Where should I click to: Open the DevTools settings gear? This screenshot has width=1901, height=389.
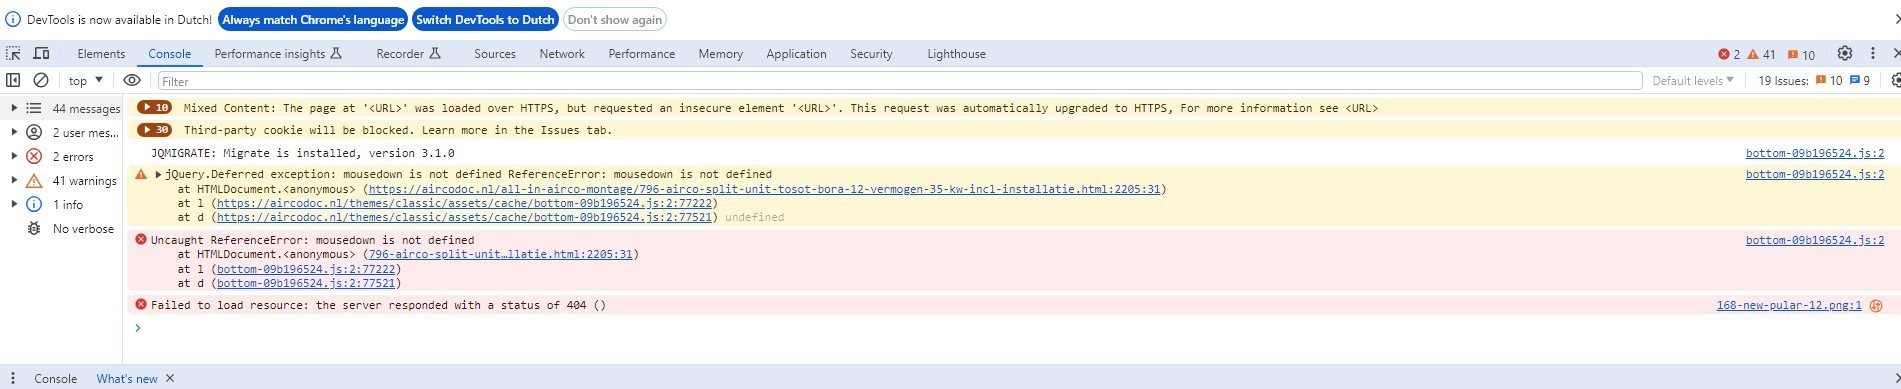1845,54
